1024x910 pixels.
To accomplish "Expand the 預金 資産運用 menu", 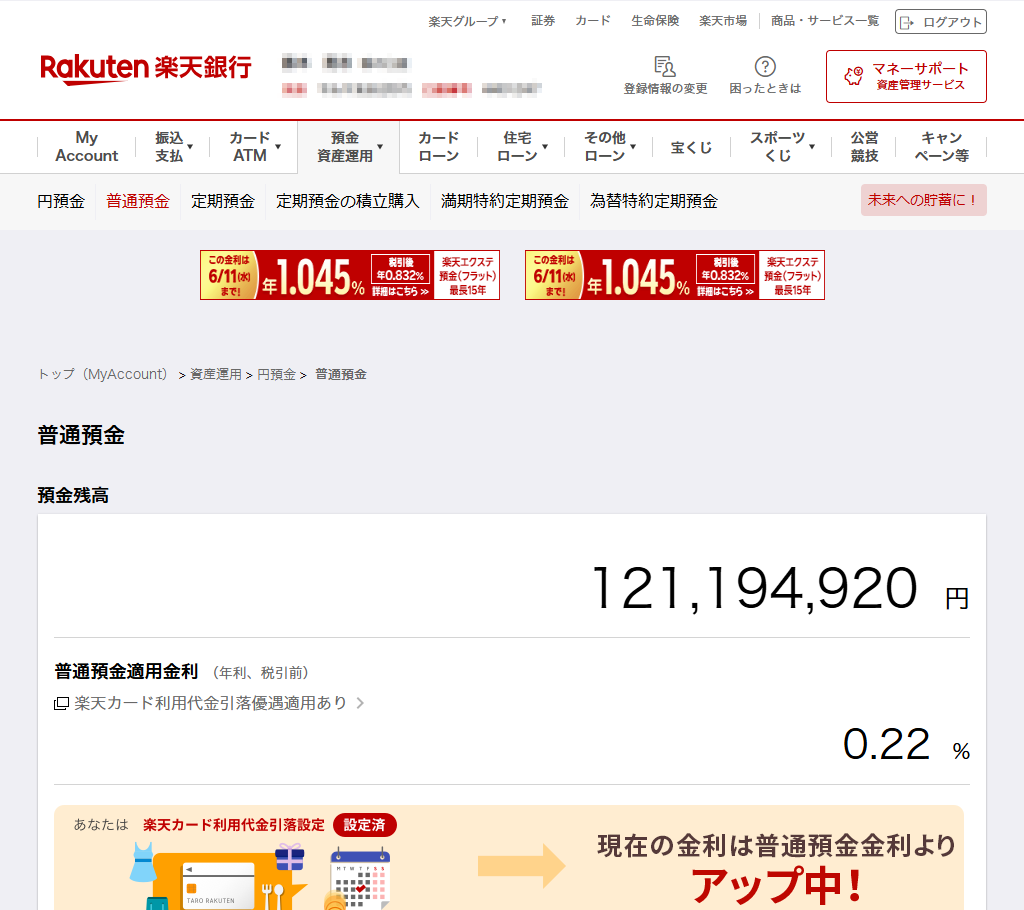I will click(x=349, y=147).
